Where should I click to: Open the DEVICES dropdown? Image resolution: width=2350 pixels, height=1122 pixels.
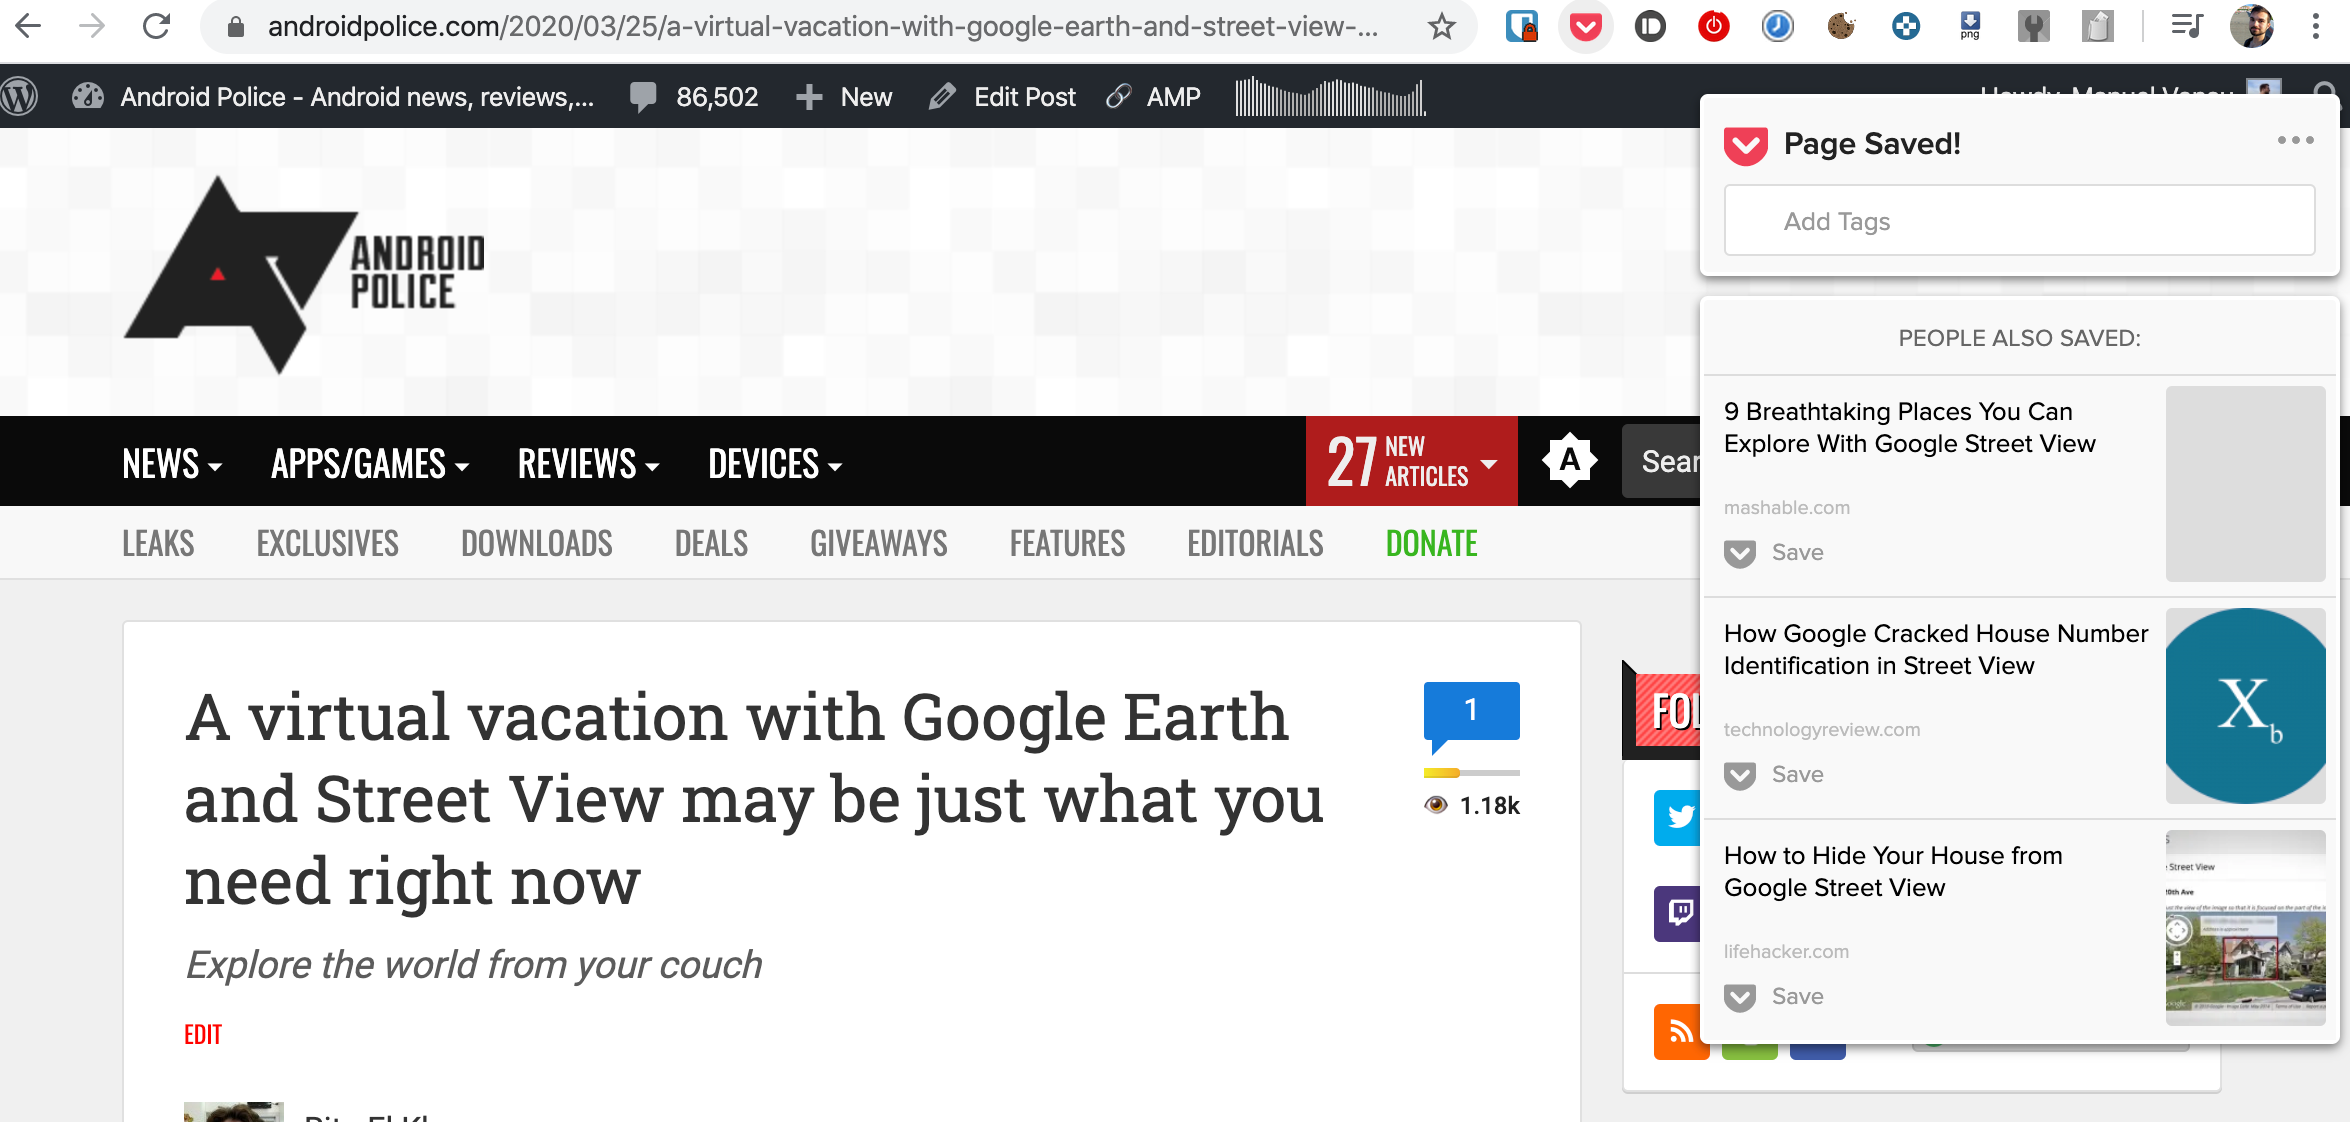(x=773, y=463)
